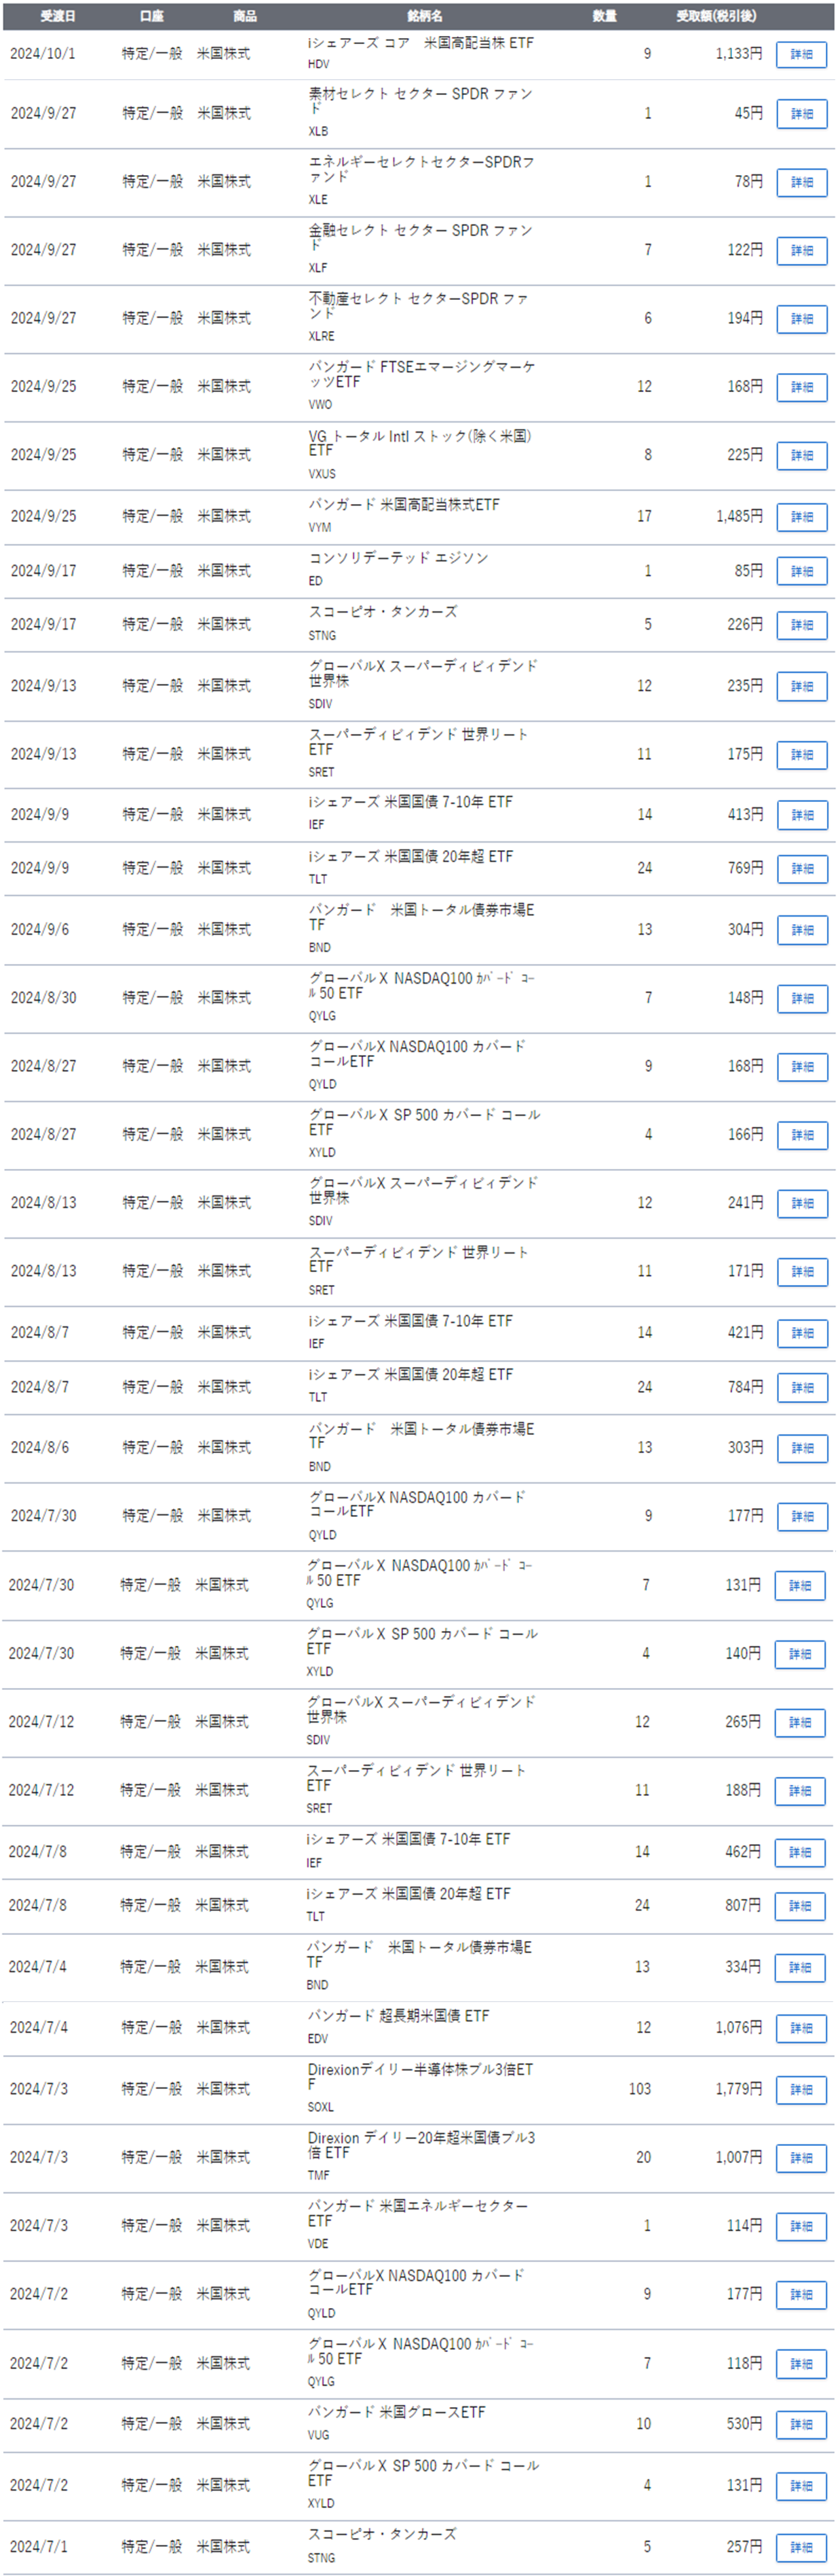Click the 受渡日 column header
840x2576 pixels.
[x=57, y=16]
